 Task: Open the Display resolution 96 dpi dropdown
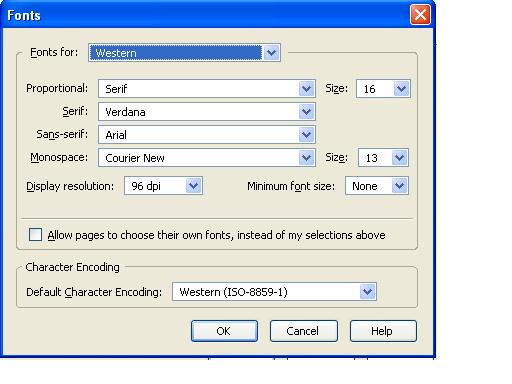click(163, 186)
